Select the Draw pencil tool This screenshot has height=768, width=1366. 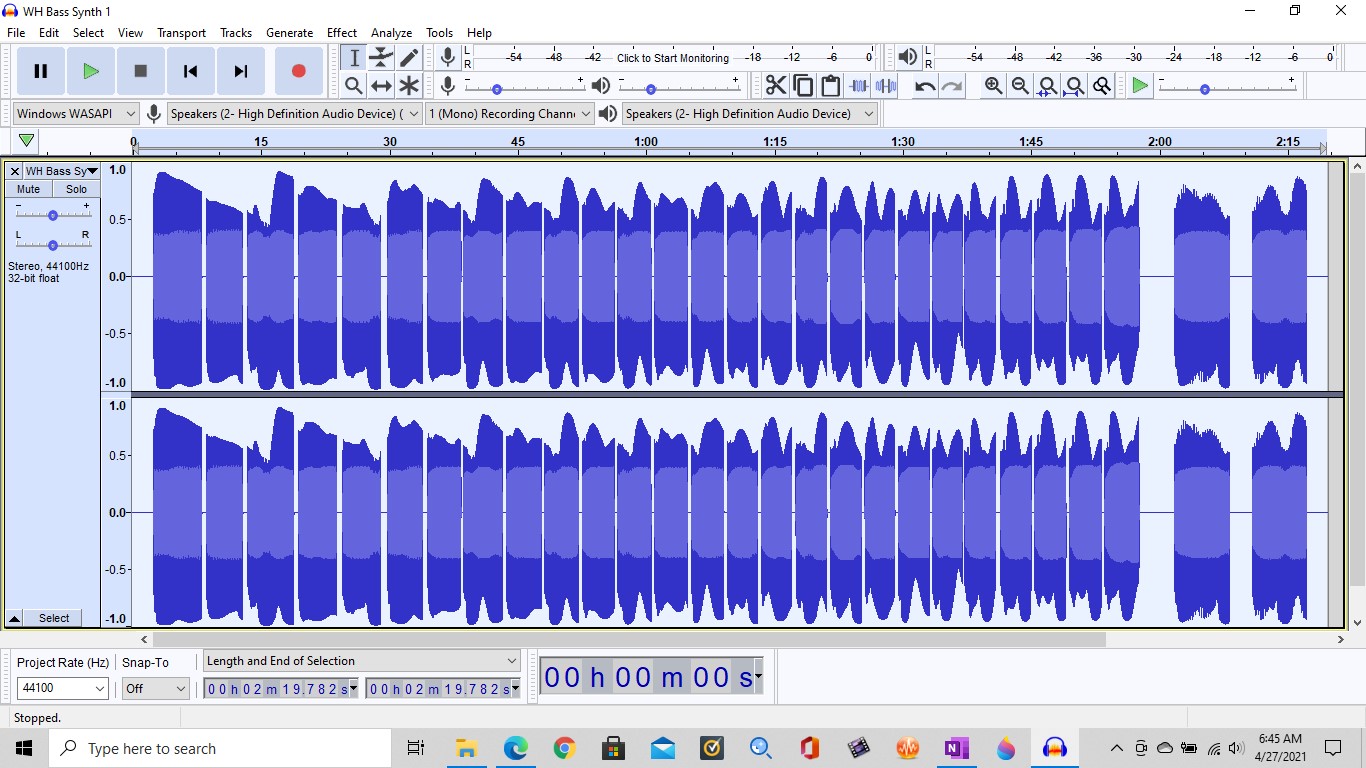point(409,58)
